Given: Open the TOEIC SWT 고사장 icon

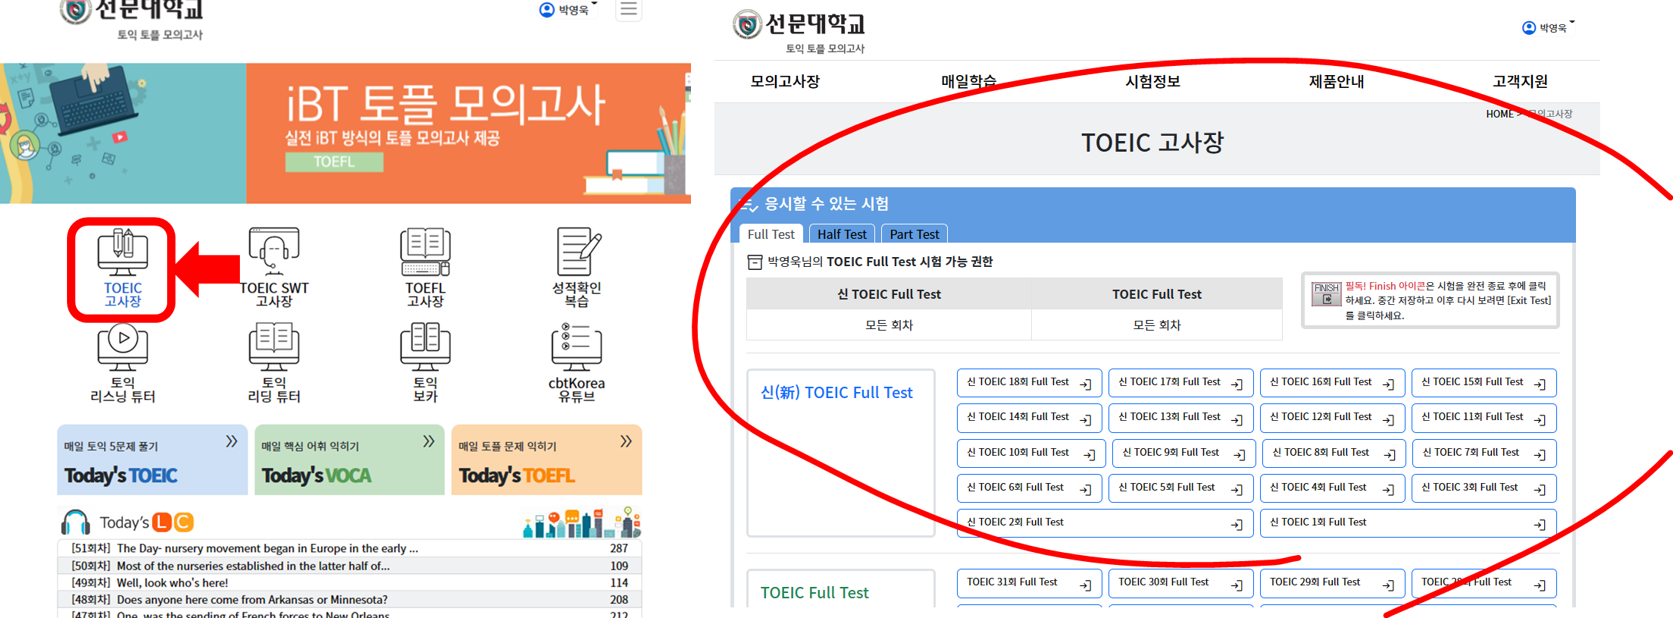Looking at the screenshot, I should pyautogui.click(x=274, y=268).
